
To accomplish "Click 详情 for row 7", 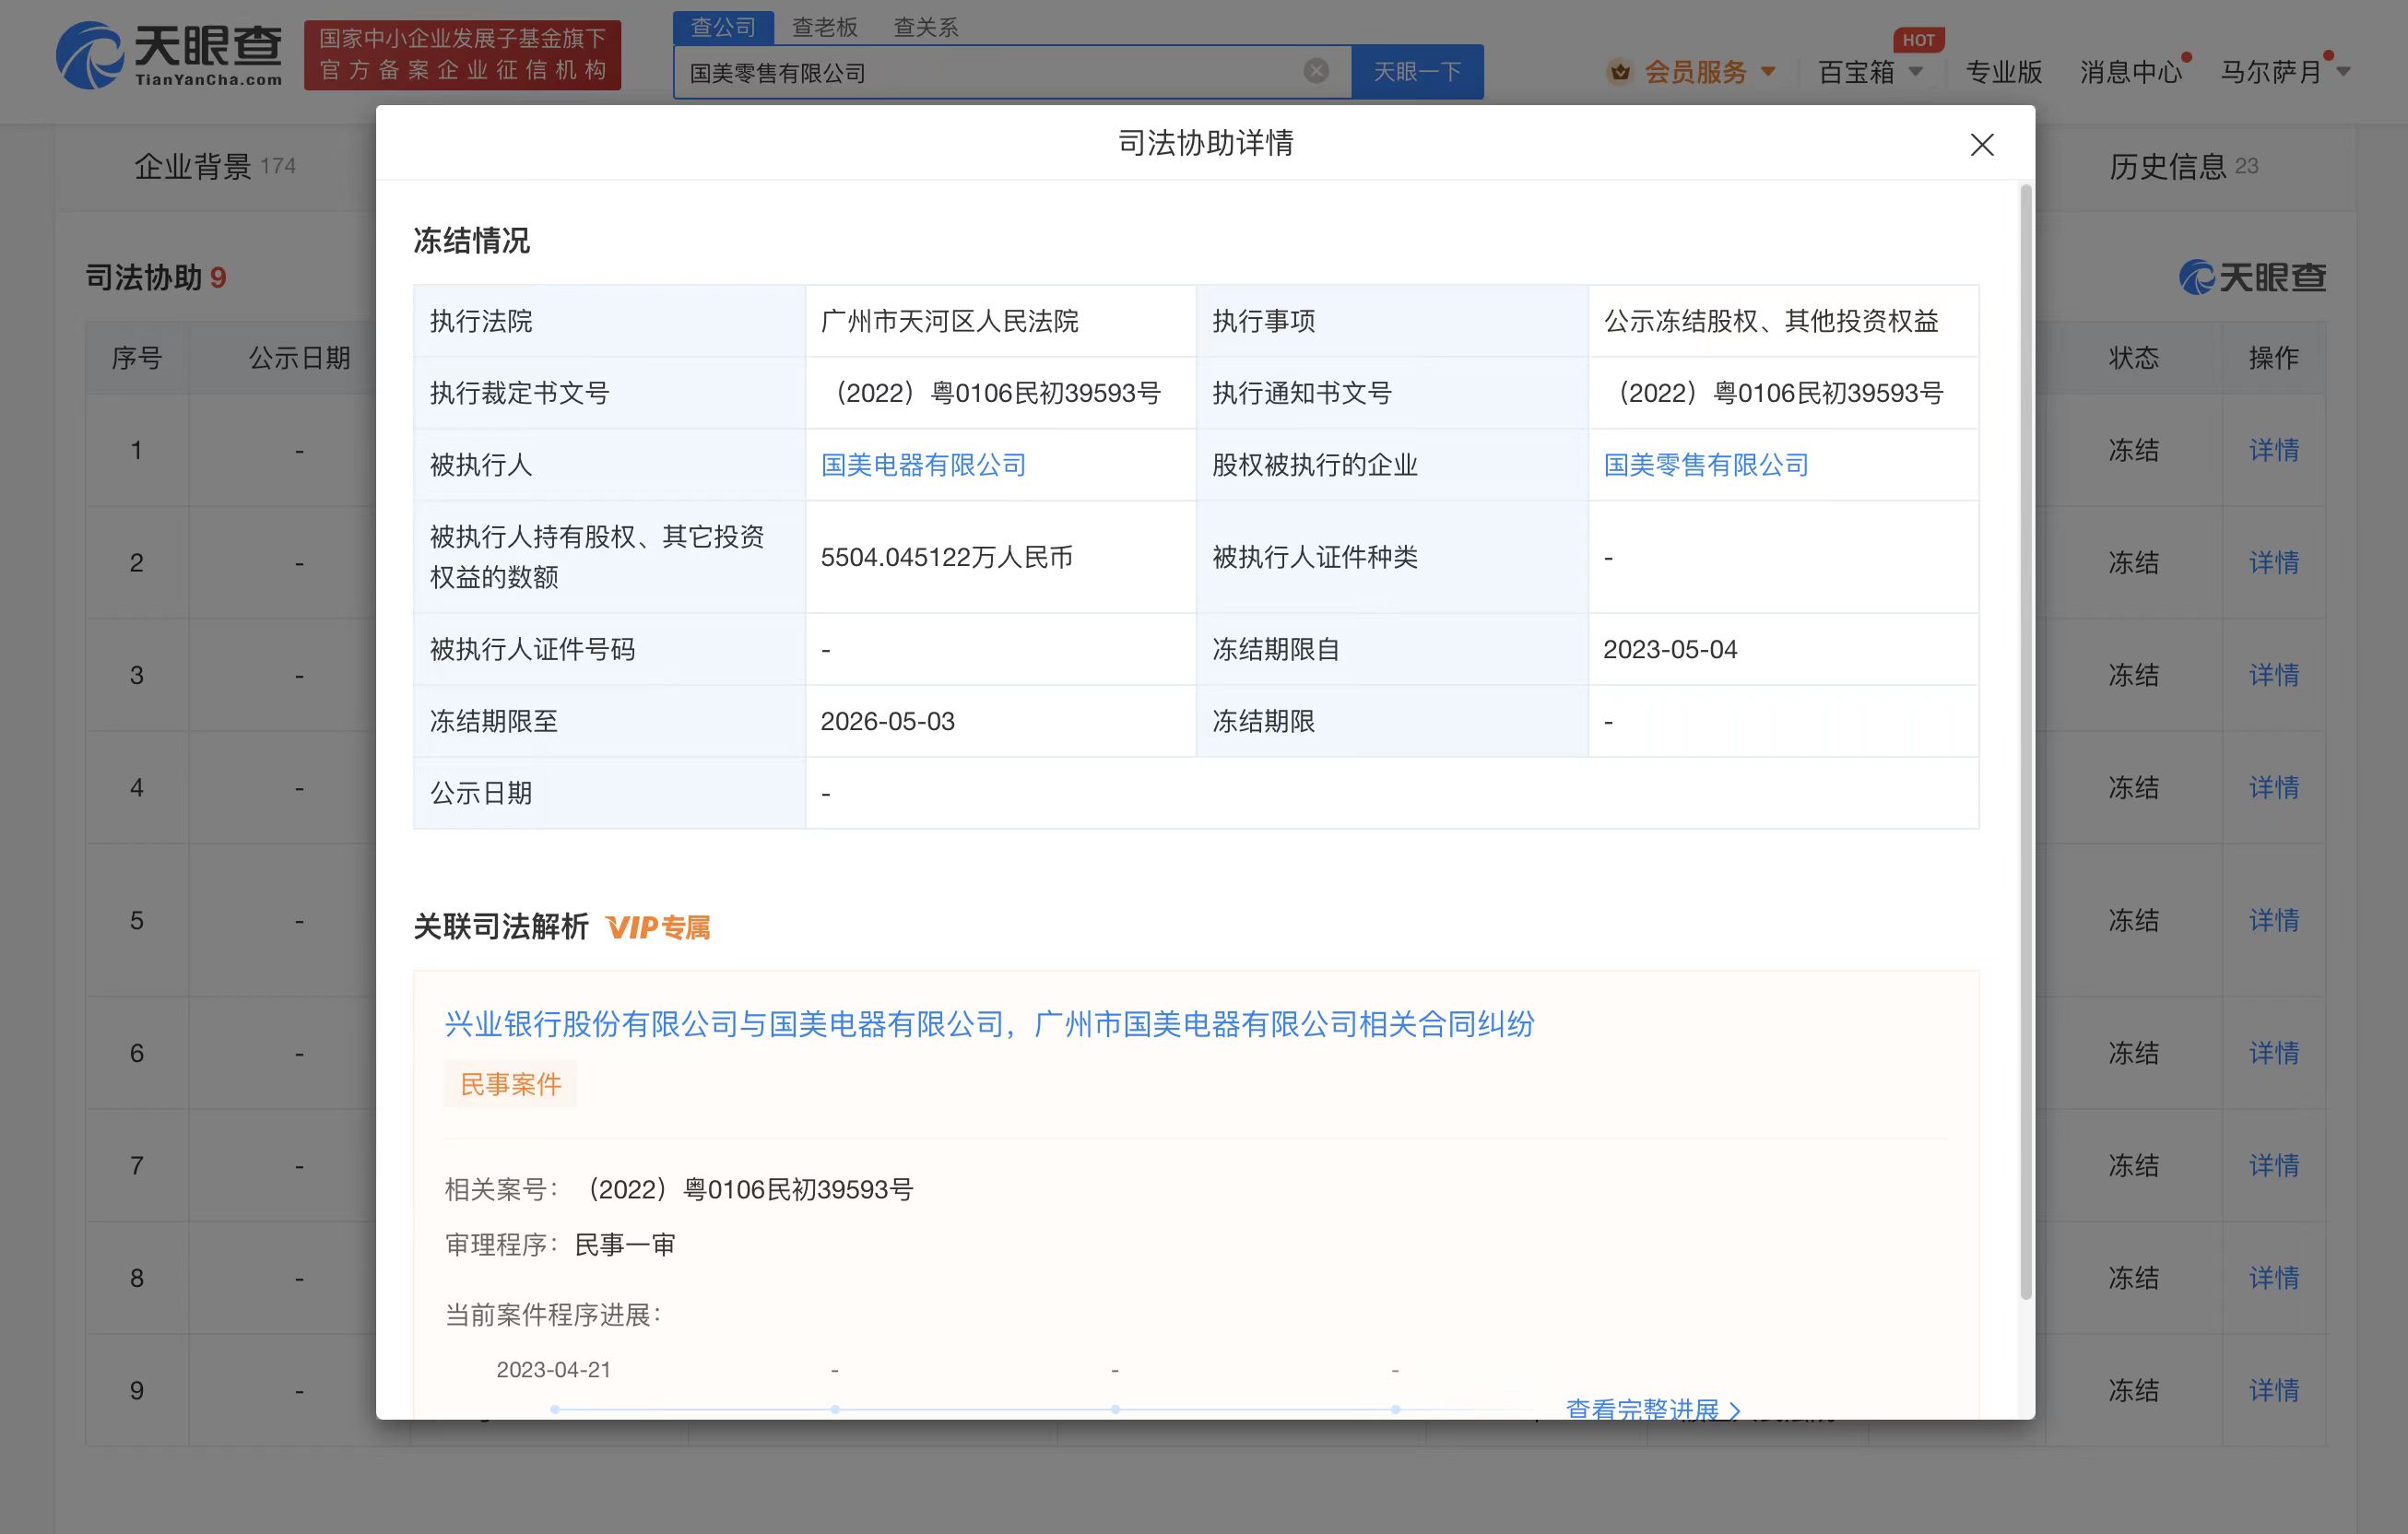I will pyautogui.click(x=2273, y=1166).
